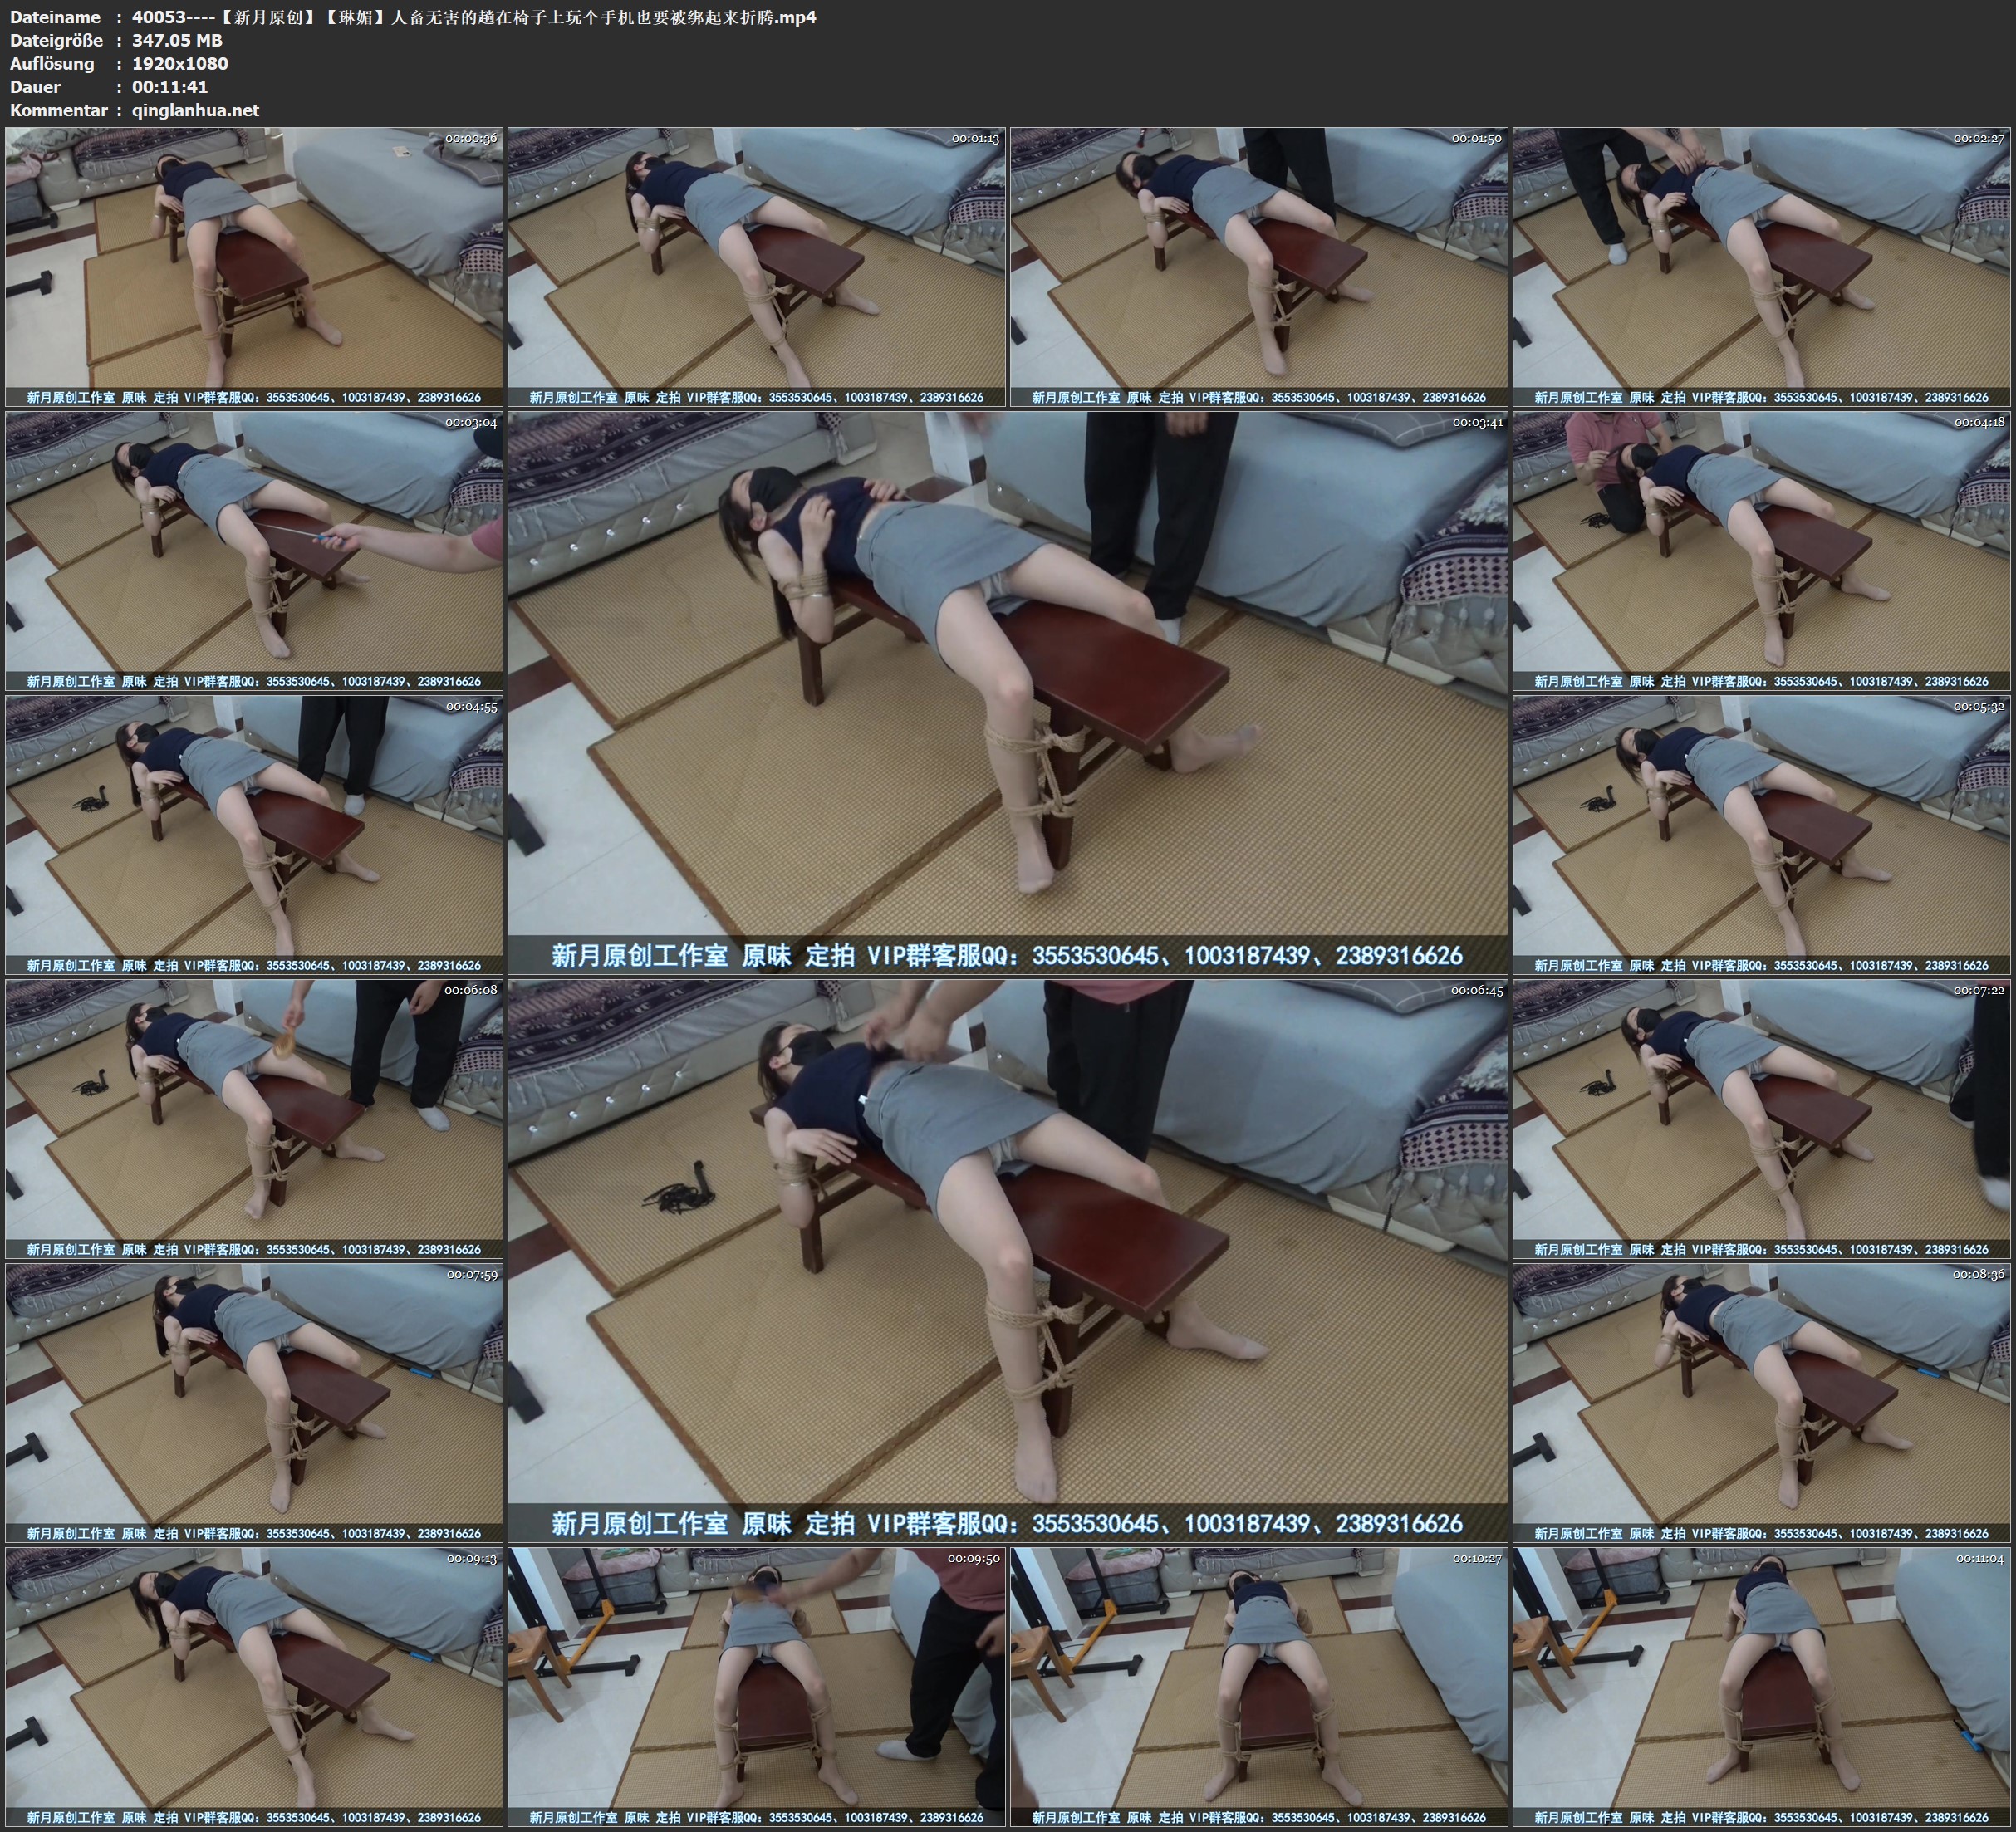Open the thumbnail timestamped 00:06:08
Viewport: 2016px width, 1832px height.
click(254, 1118)
